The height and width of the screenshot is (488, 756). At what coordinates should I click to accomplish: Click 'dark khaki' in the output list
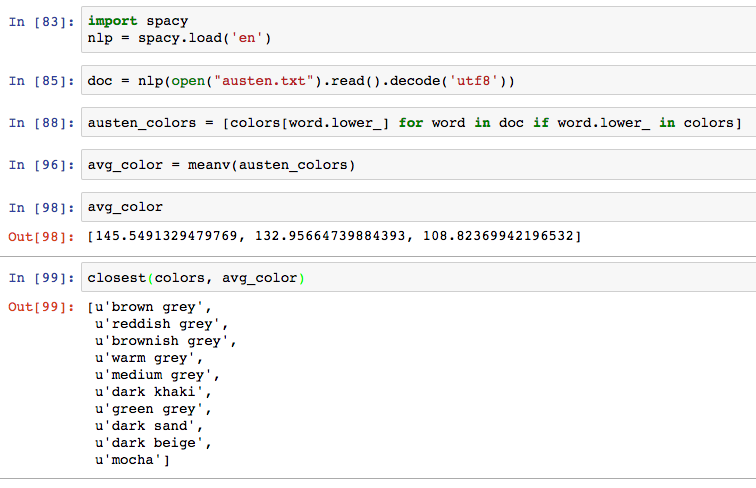coord(153,392)
